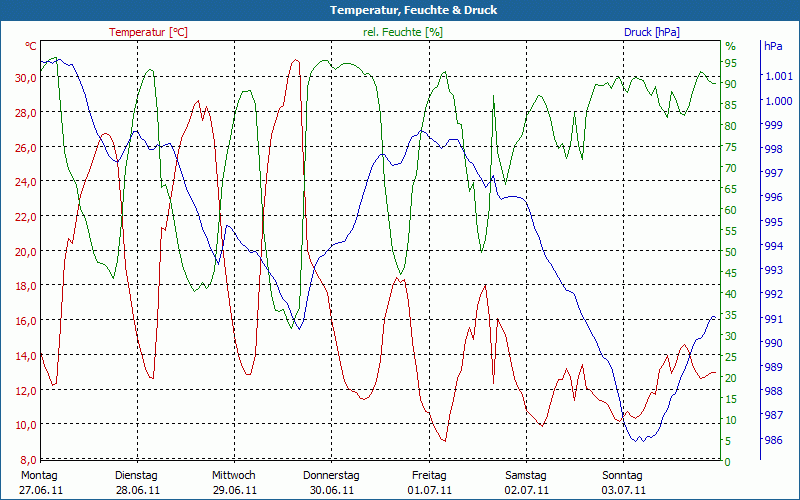The width and height of the screenshot is (800, 500).
Task: Click the '1.000' pressure axis value
Action: coord(779,101)
